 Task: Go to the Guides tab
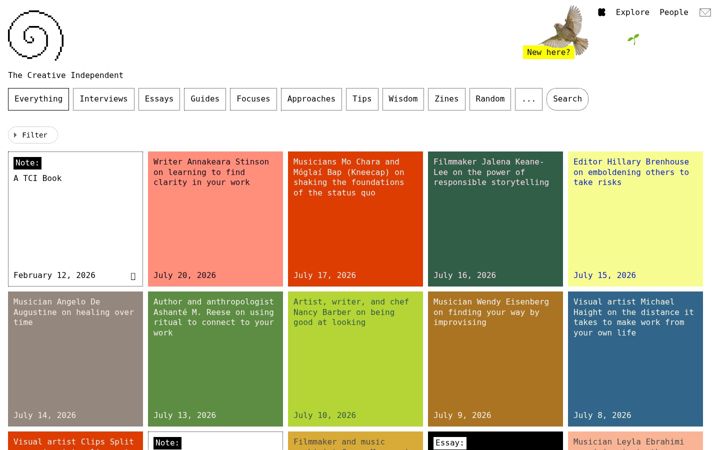click(x=205, y=99)
